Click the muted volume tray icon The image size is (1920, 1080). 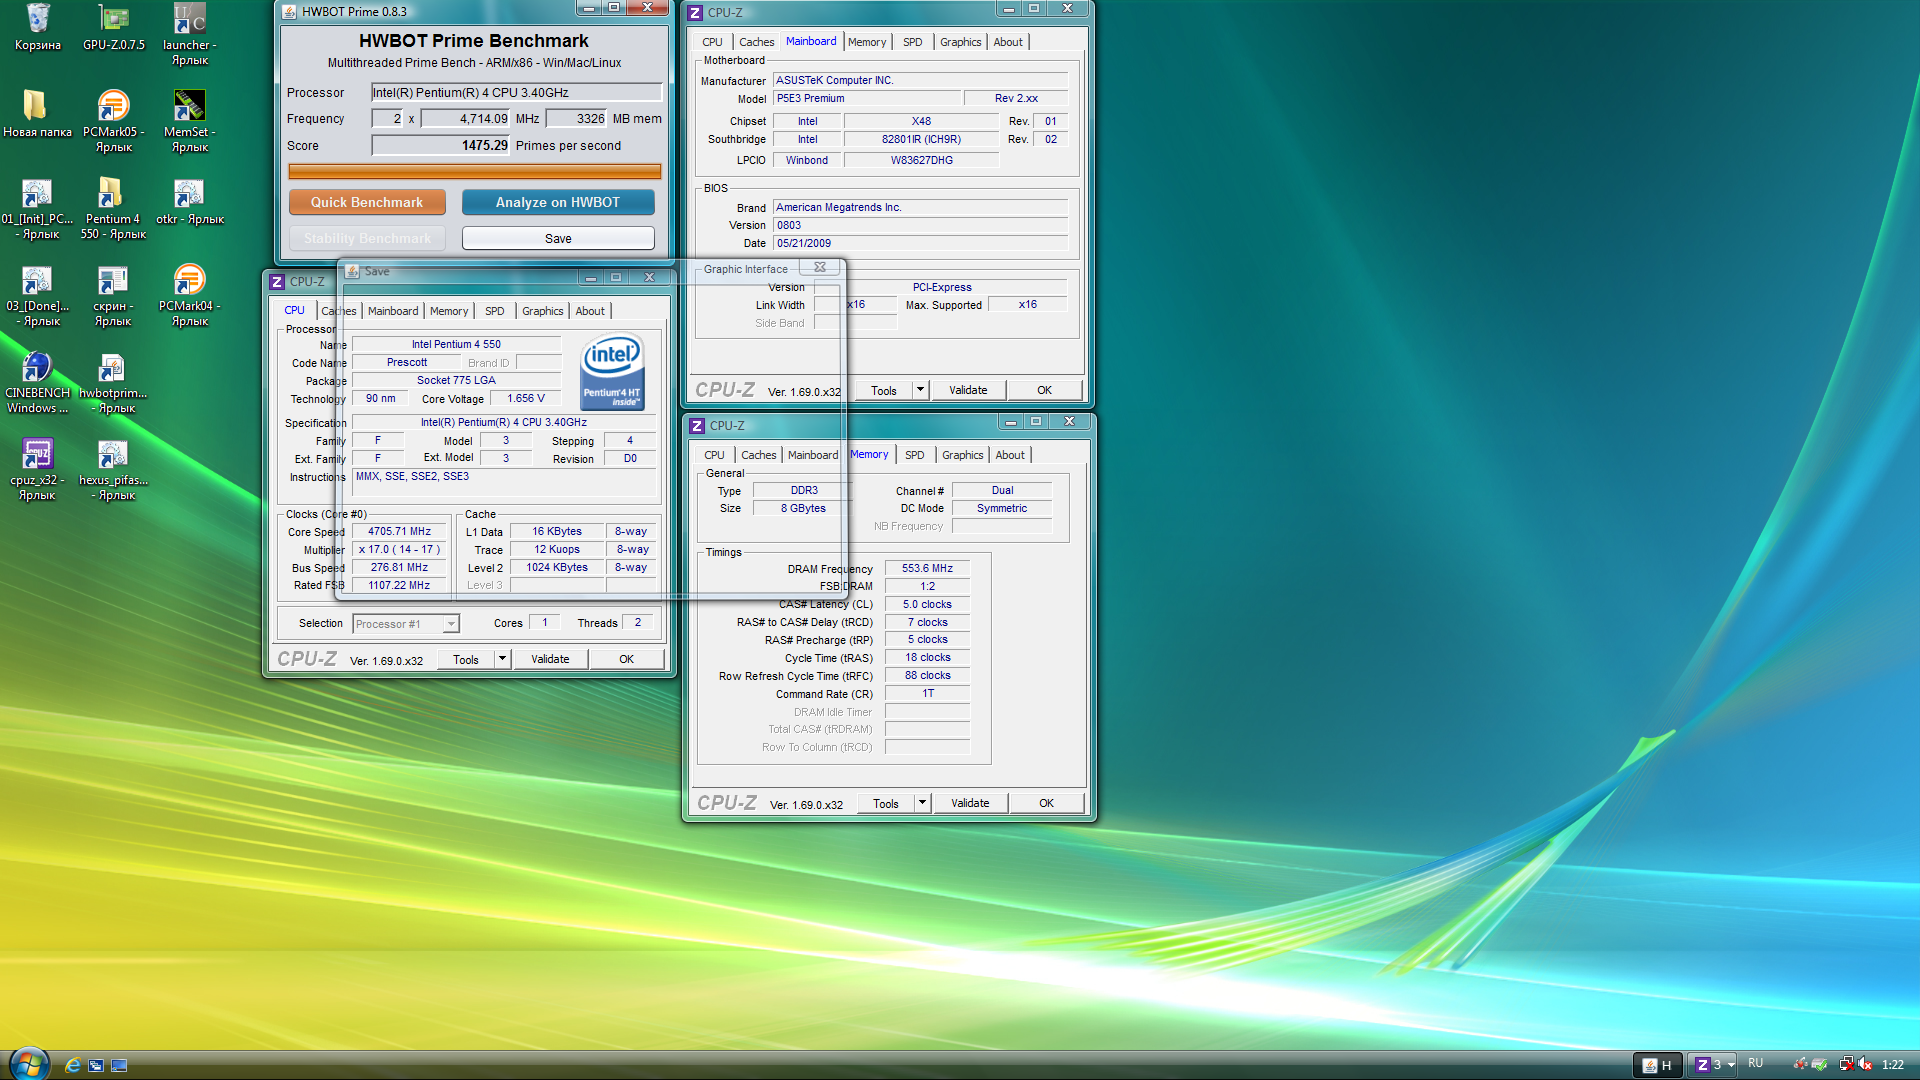coord(1866,1064)
